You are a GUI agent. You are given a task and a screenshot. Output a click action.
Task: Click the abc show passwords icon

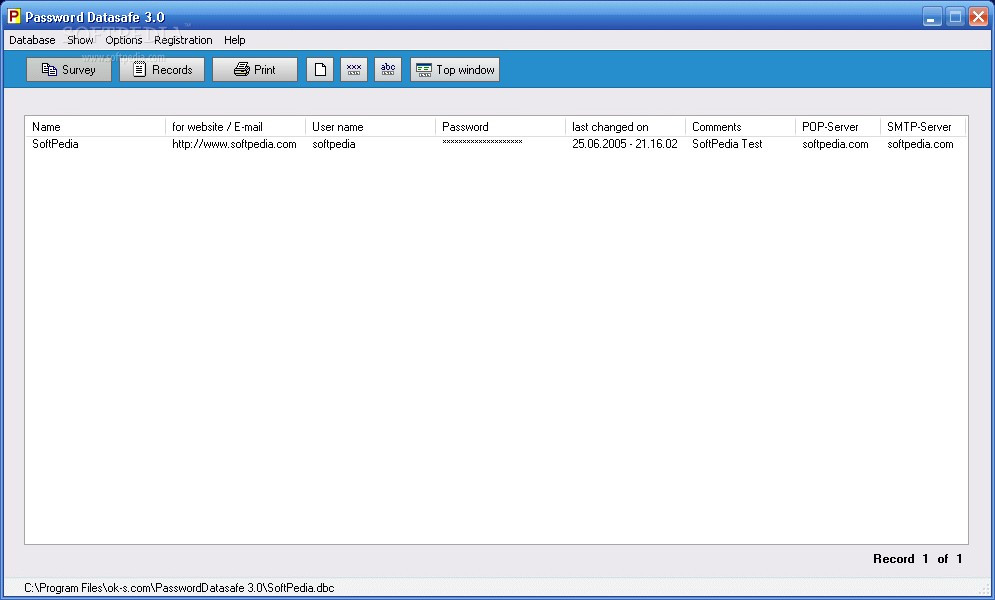click(x=388, y=70)
